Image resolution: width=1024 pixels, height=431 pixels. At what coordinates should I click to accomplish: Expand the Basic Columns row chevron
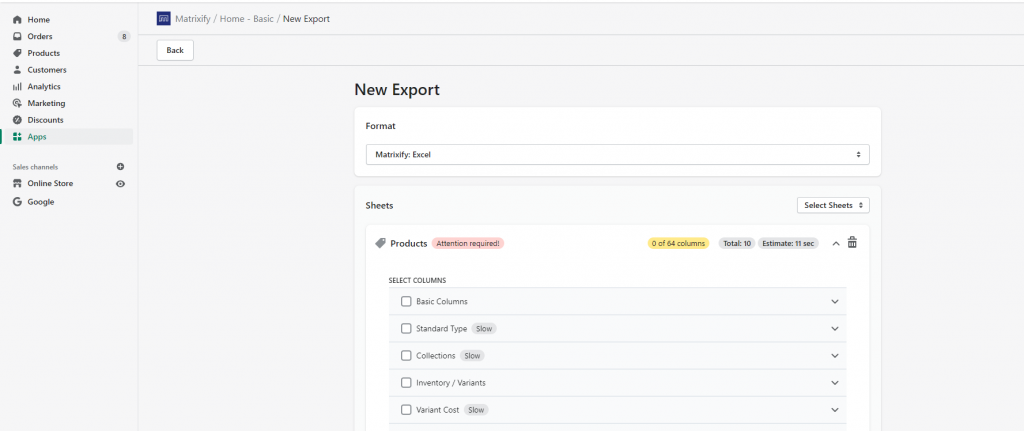[x=835, y=302]
